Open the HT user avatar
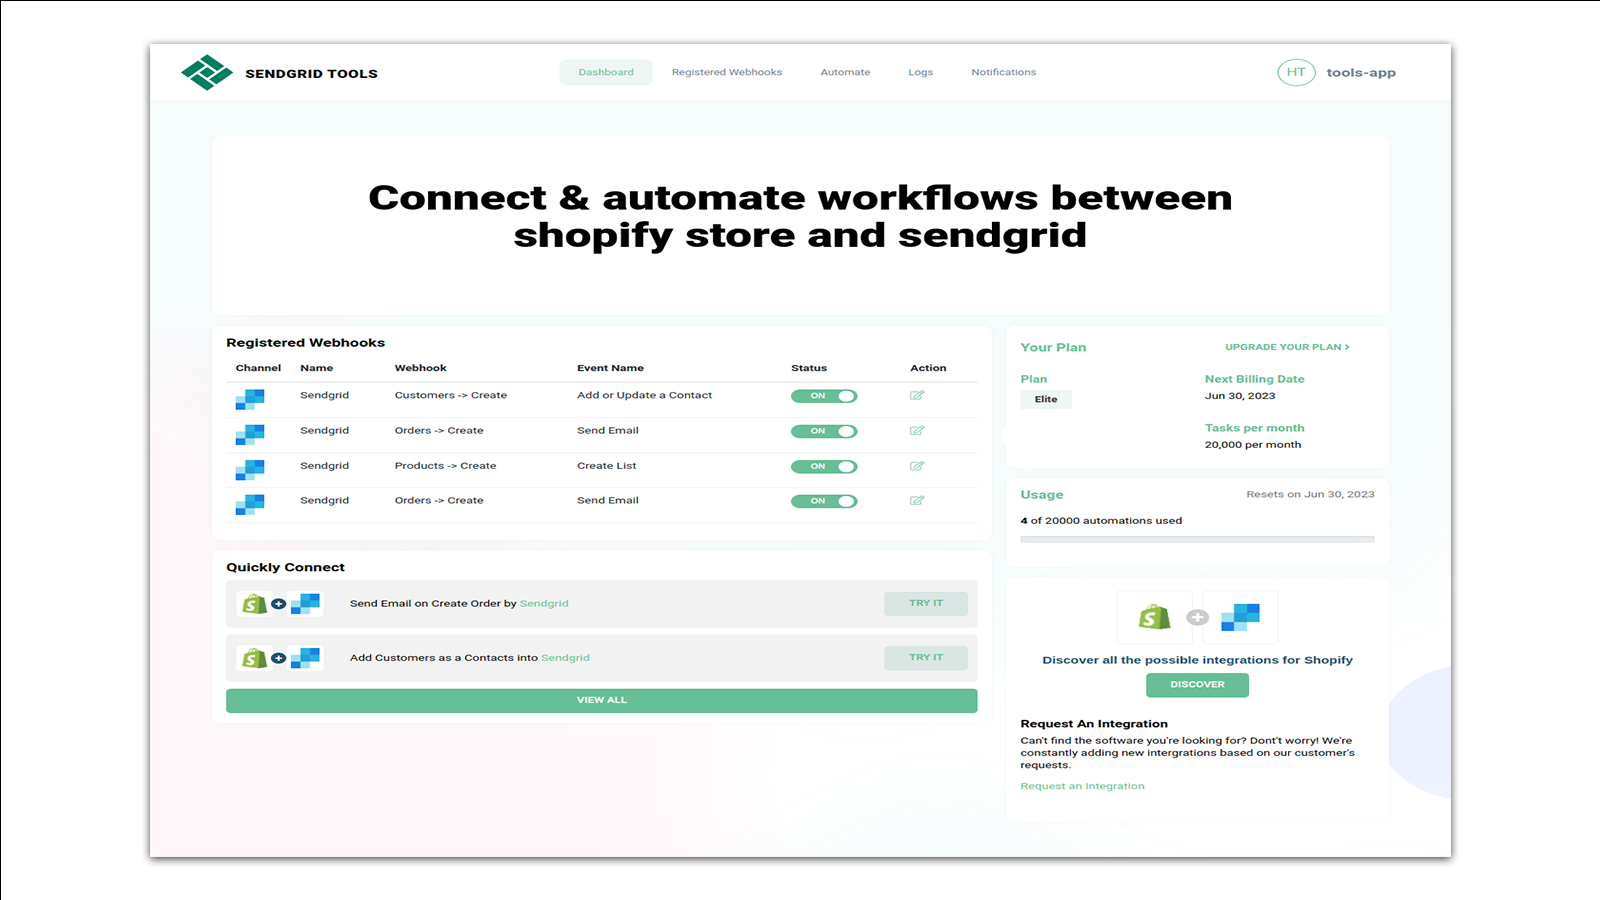Image resolution: width=1600 pixels, height=900 pixels. point(1296,72)
